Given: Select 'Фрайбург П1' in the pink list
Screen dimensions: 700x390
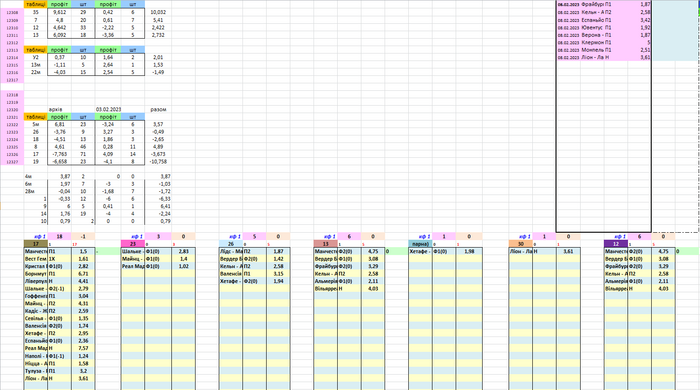Looking at the screenshot, I should (x=604, y=4).
